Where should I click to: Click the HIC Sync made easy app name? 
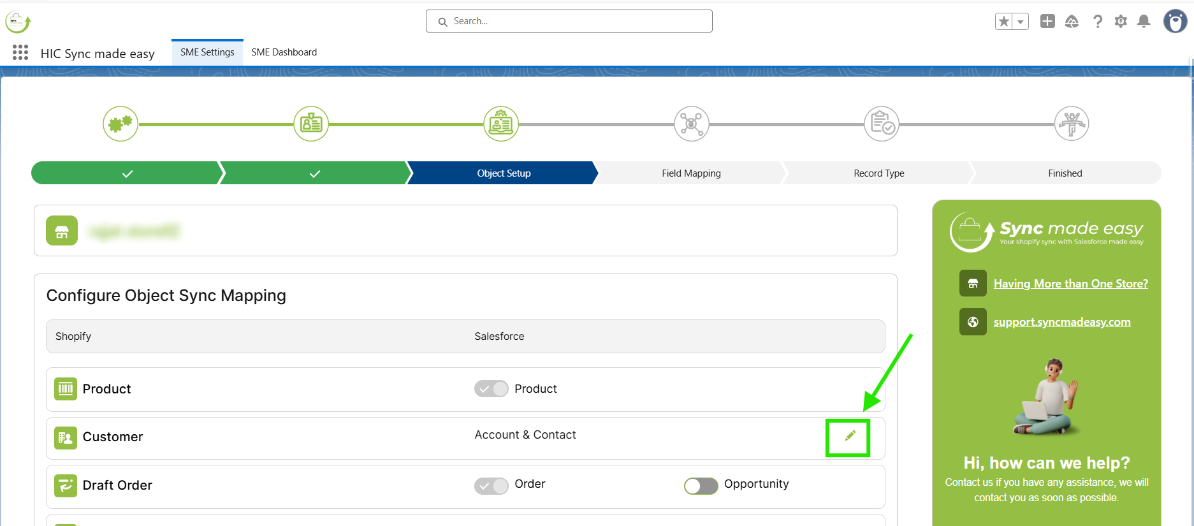pyautogui.click(x=97, y=53)
